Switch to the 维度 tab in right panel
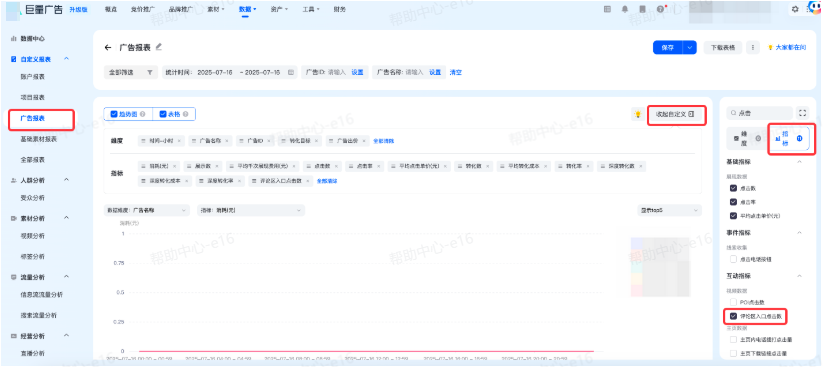The height and width of the screenshot is (367, 823). tap(746, 139)
